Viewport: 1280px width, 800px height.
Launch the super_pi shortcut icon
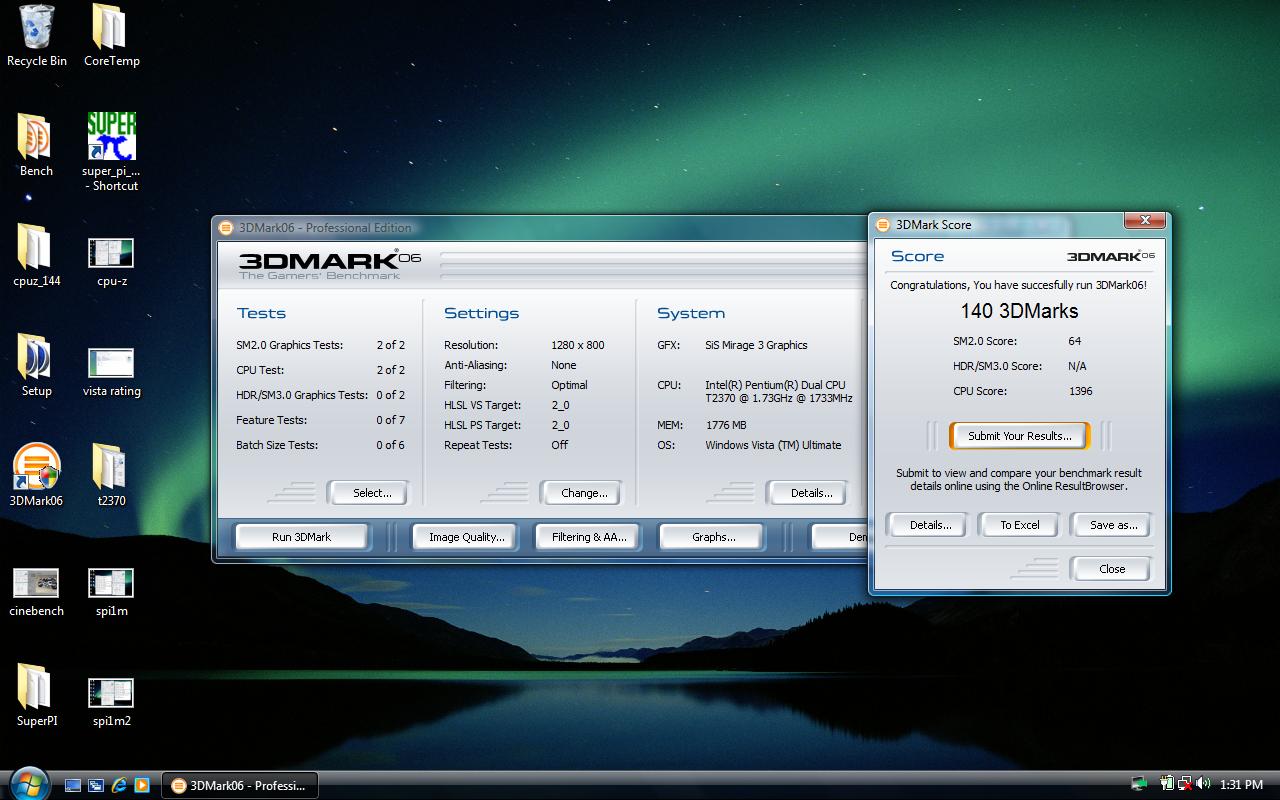click(x=111, y=137)
